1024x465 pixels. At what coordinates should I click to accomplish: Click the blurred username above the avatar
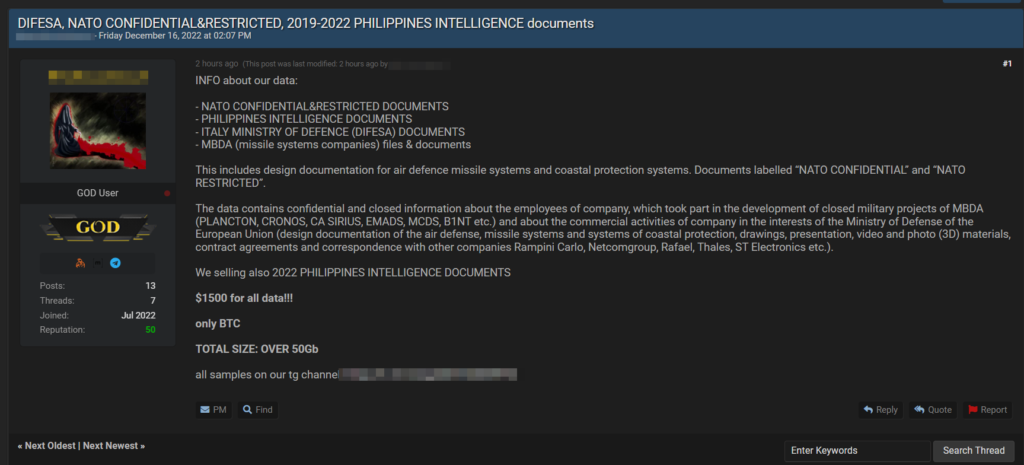coord(98,76)
